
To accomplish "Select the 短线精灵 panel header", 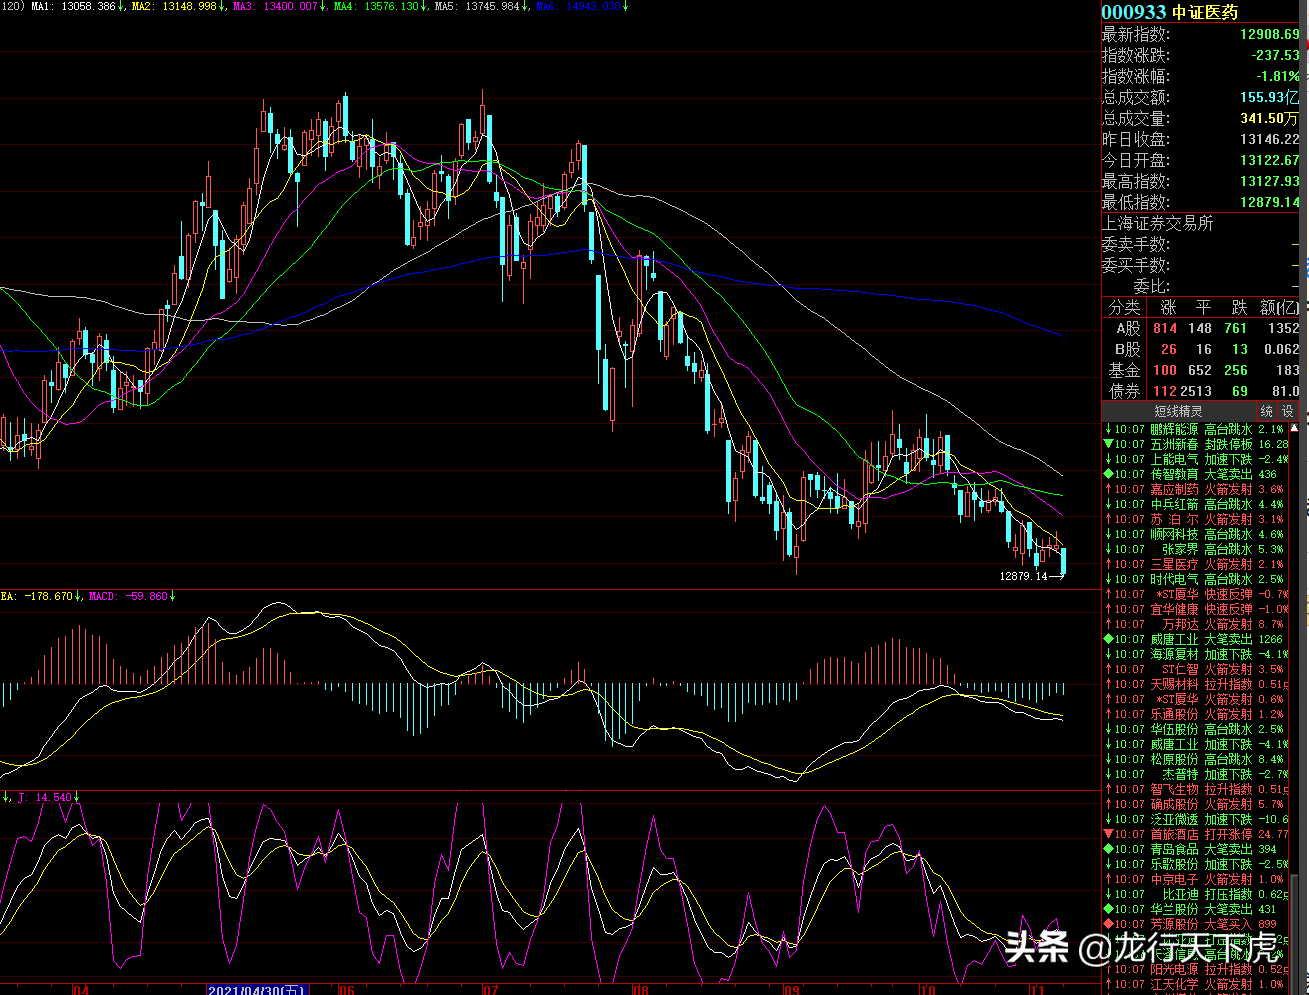I will click(x=1179, y=411).
